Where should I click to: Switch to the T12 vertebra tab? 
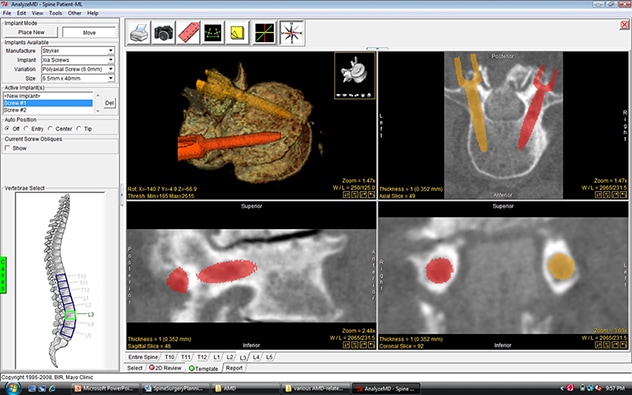(x=202, y=357)
